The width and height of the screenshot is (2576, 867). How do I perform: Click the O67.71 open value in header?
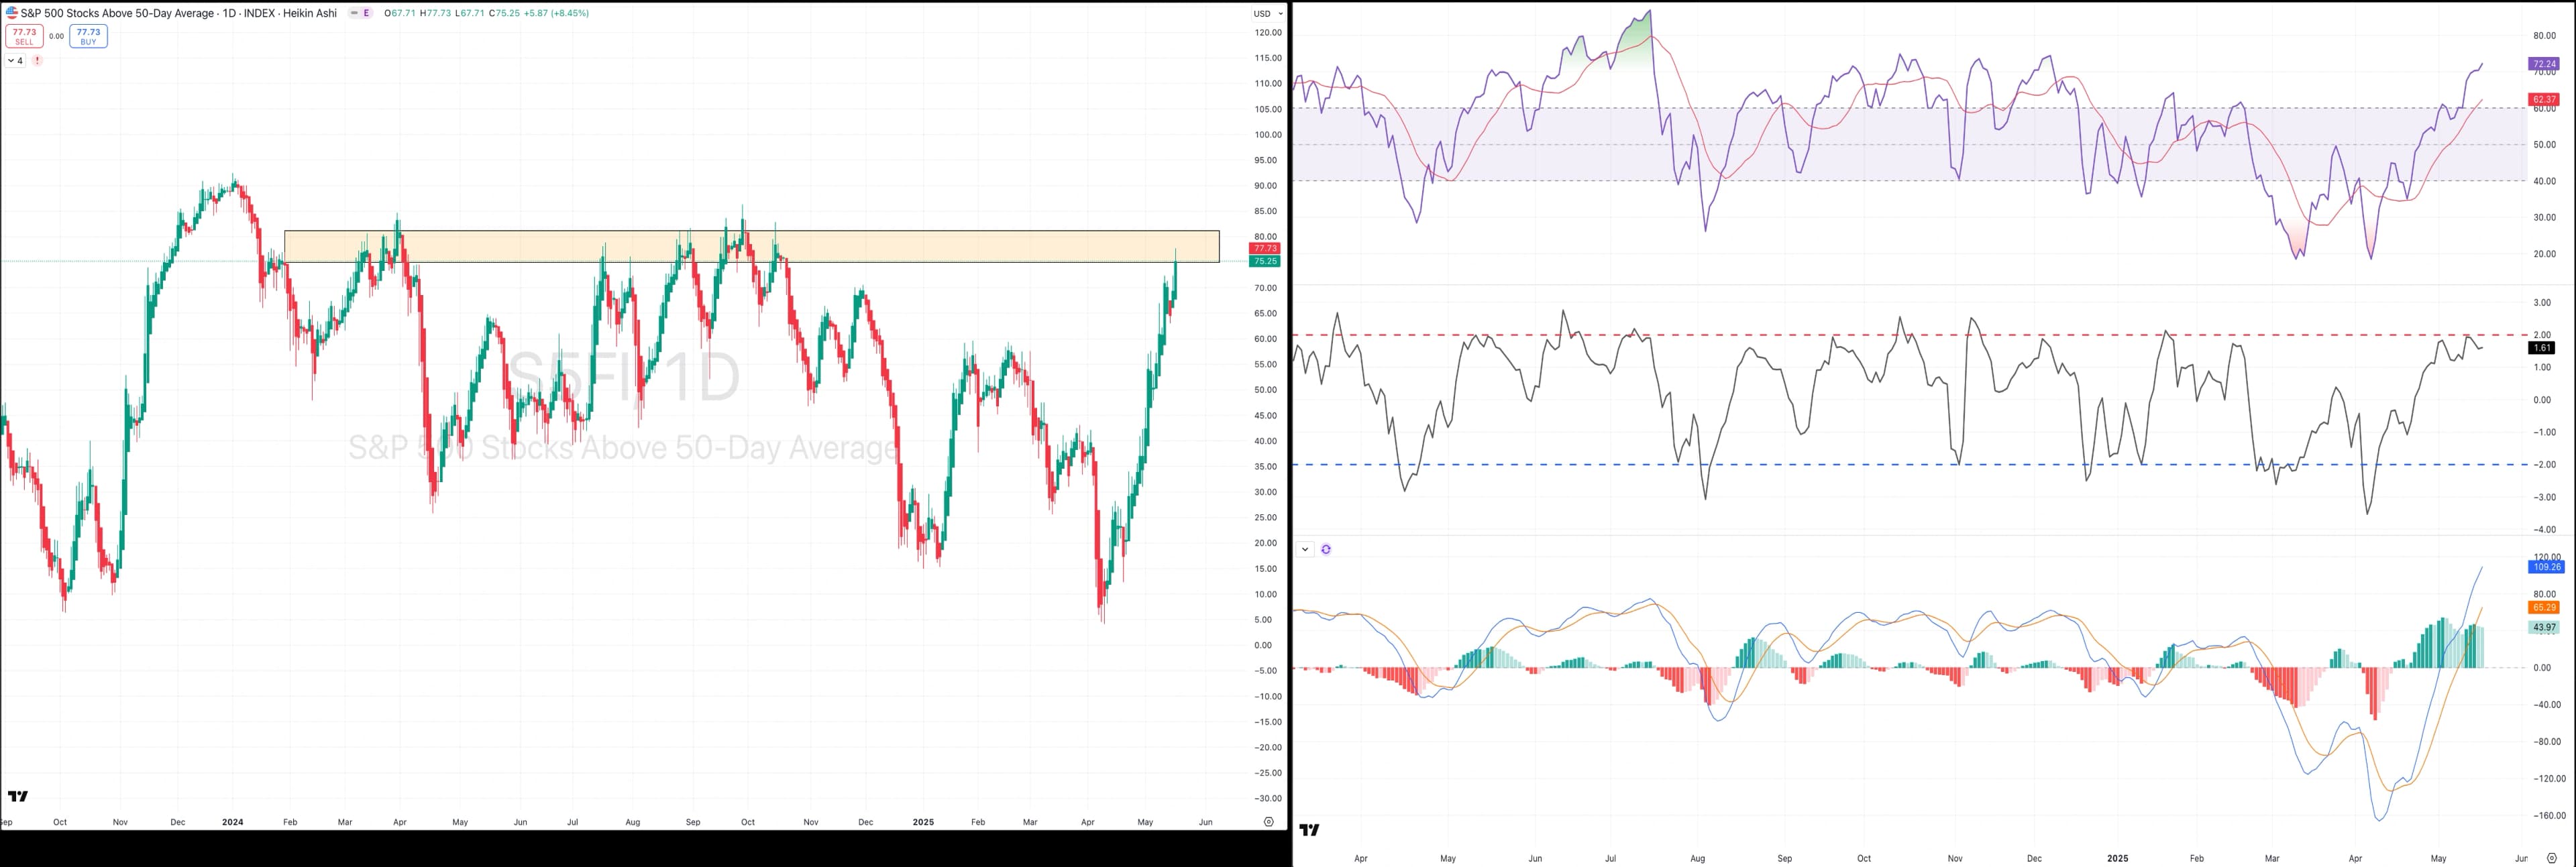[x=400, y=13]
